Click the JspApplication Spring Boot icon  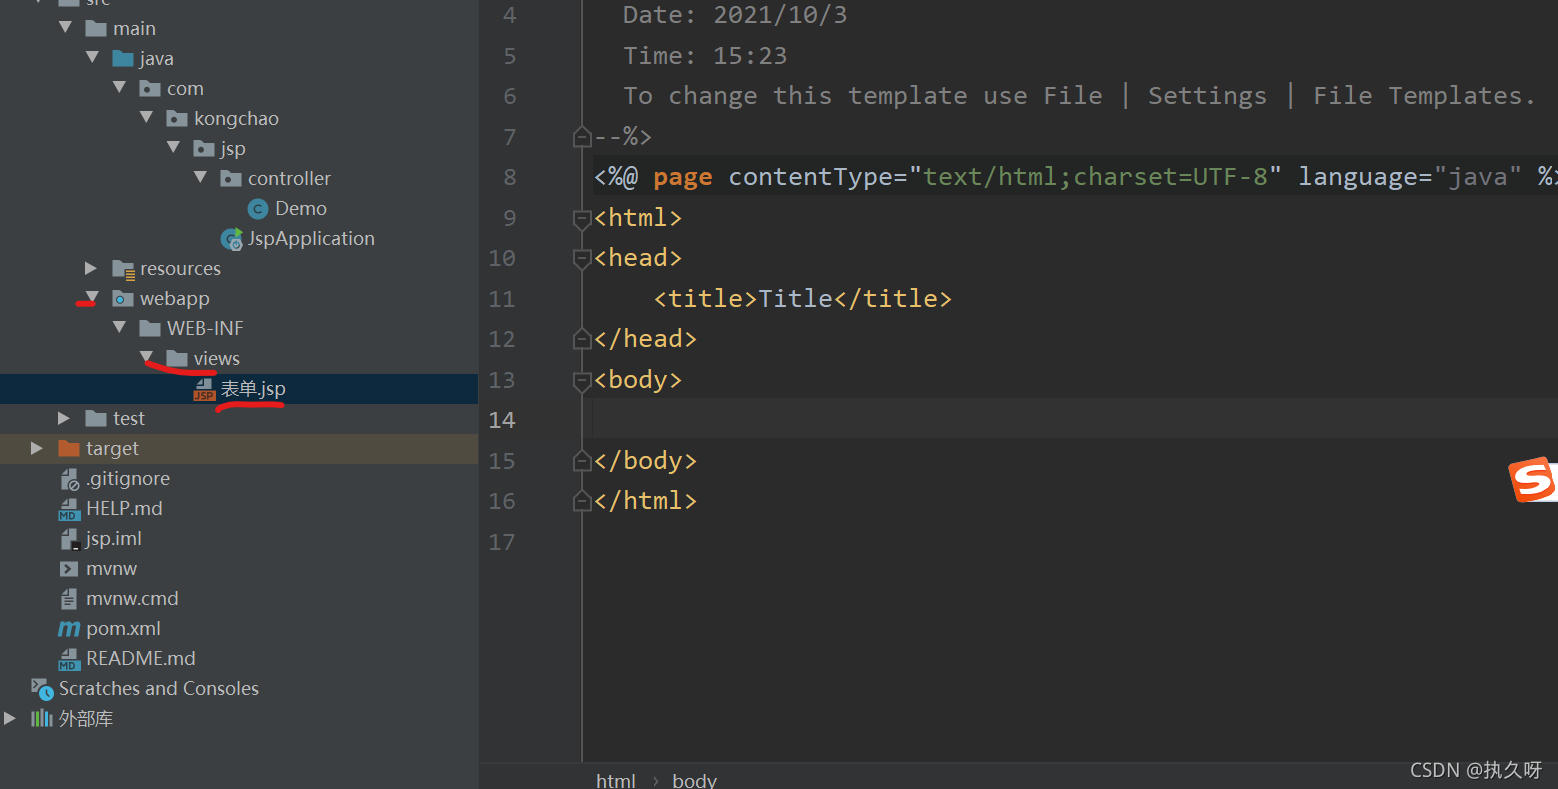231,239
